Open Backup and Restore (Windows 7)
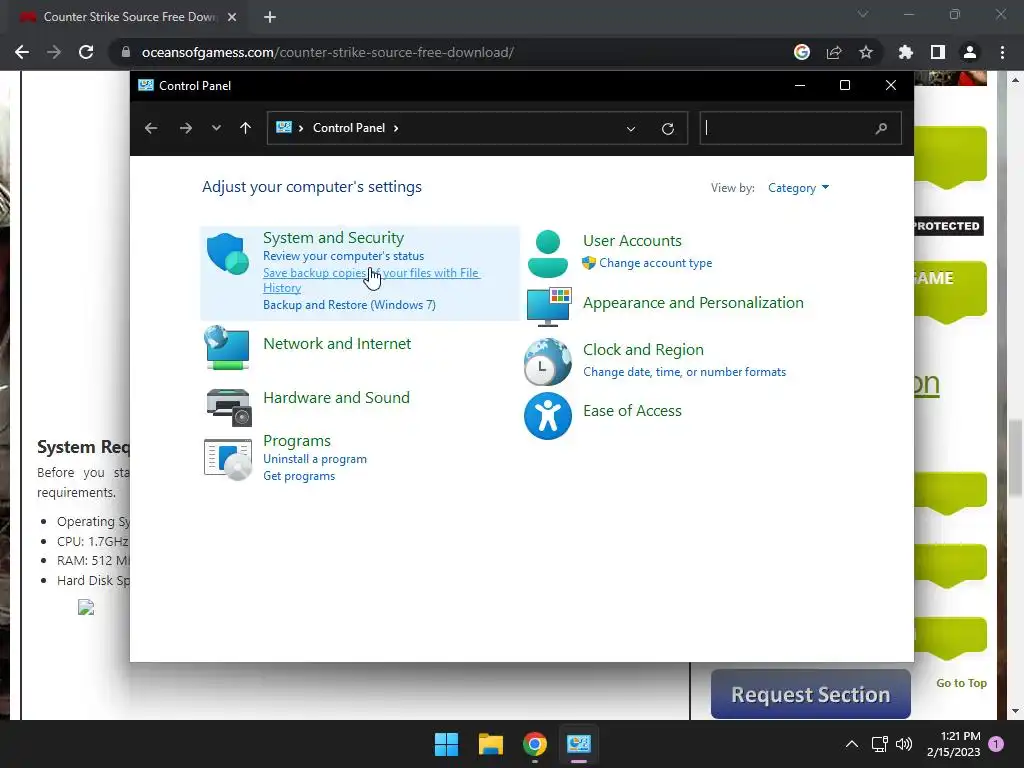This screenshot has height=768, width=1024. coord(349,305)
